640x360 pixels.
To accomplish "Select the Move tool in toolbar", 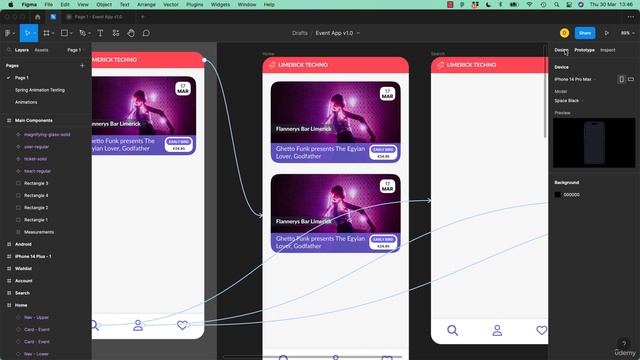I will click(x=27, y=33).
